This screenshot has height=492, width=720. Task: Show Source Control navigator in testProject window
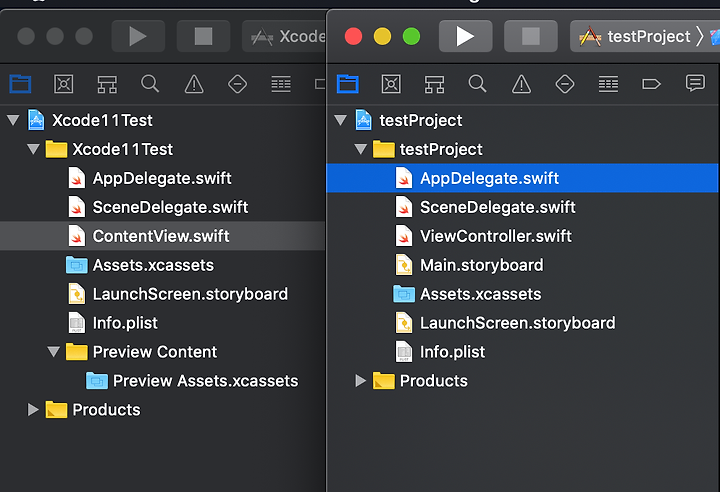click(391, 84)
